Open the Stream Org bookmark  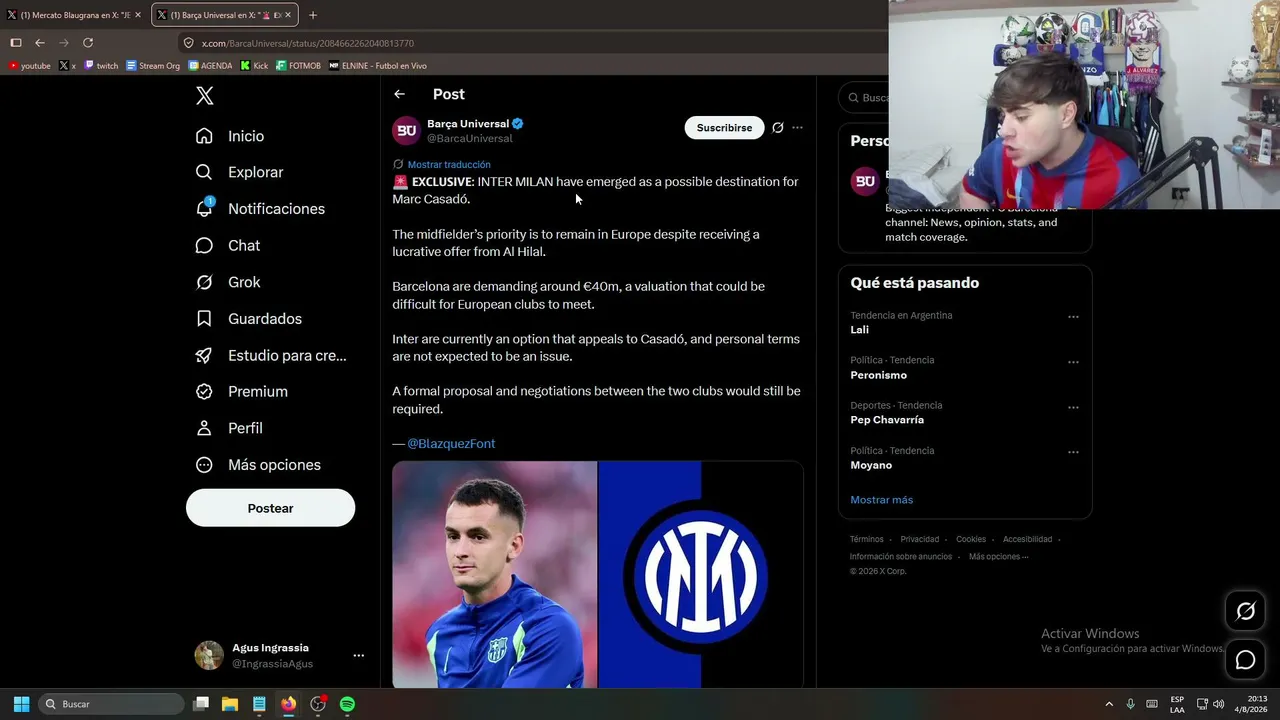tap(153, 66)
